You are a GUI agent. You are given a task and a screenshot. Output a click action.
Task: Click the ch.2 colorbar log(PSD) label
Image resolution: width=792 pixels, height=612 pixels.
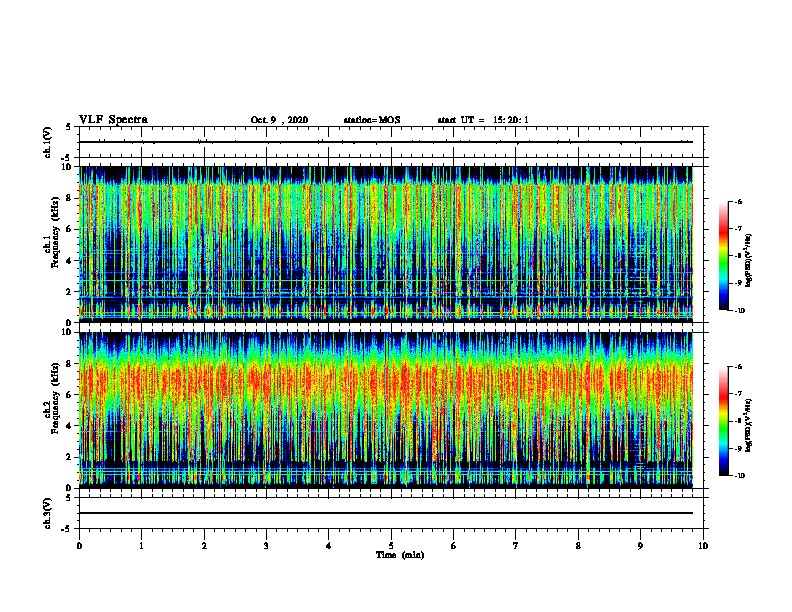click(x=749, y=426)
